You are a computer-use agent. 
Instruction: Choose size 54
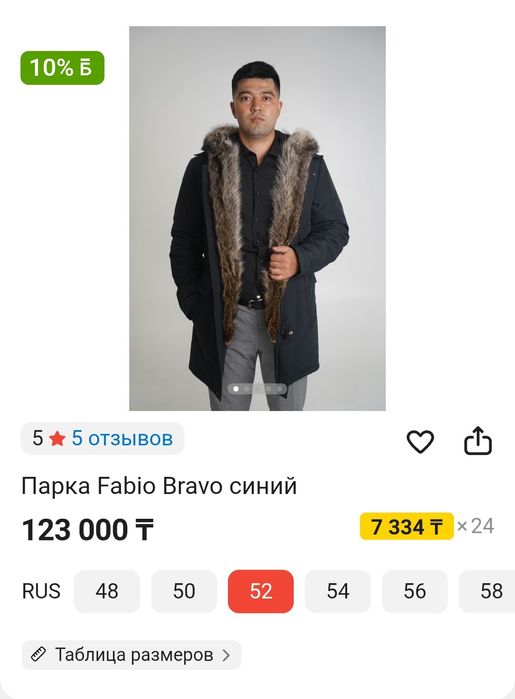(338, 591)
